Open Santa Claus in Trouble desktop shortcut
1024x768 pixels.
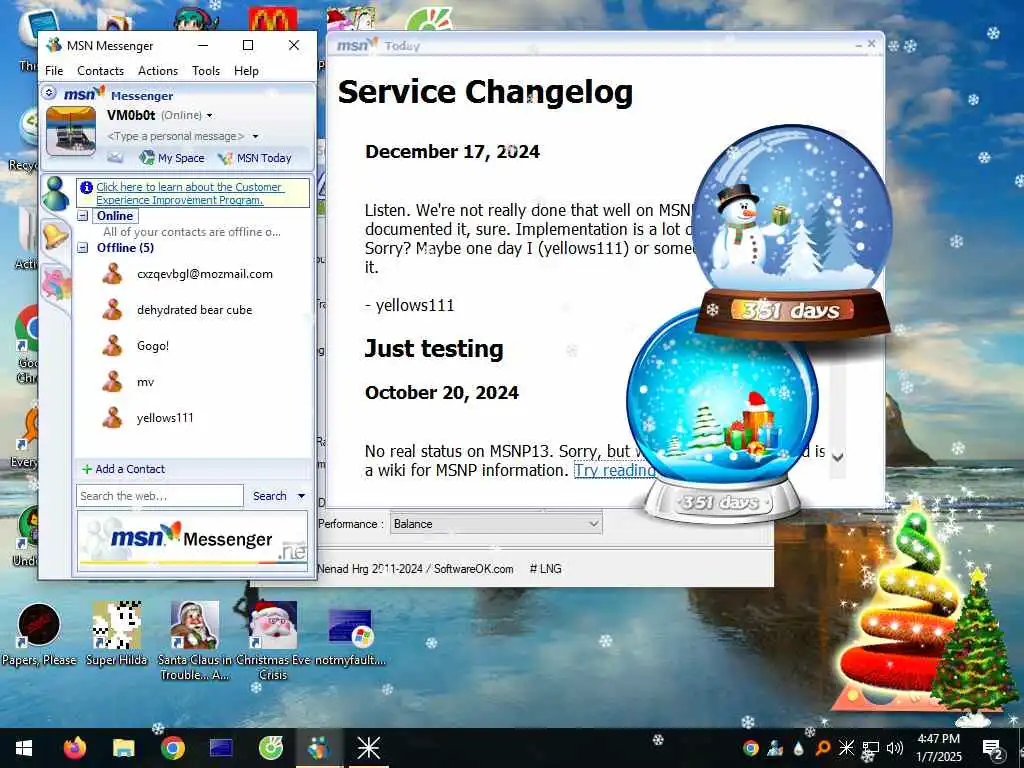[195, 640]
